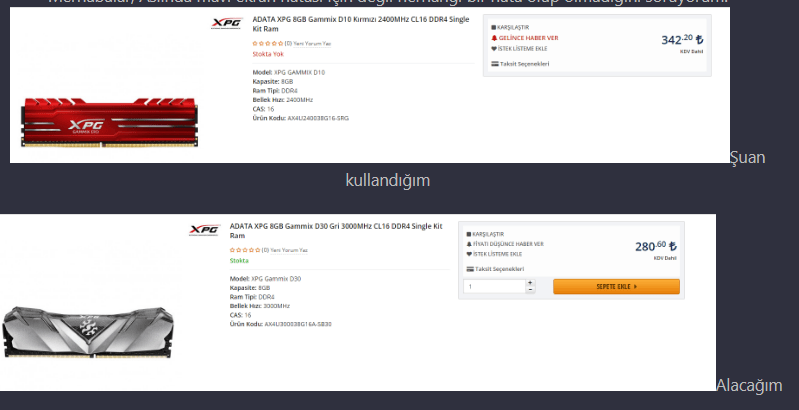Open ADATA XPG Gammix D30 Gri 3000MHz product title
Screen dimensions: 799x410
pos(336,231)
